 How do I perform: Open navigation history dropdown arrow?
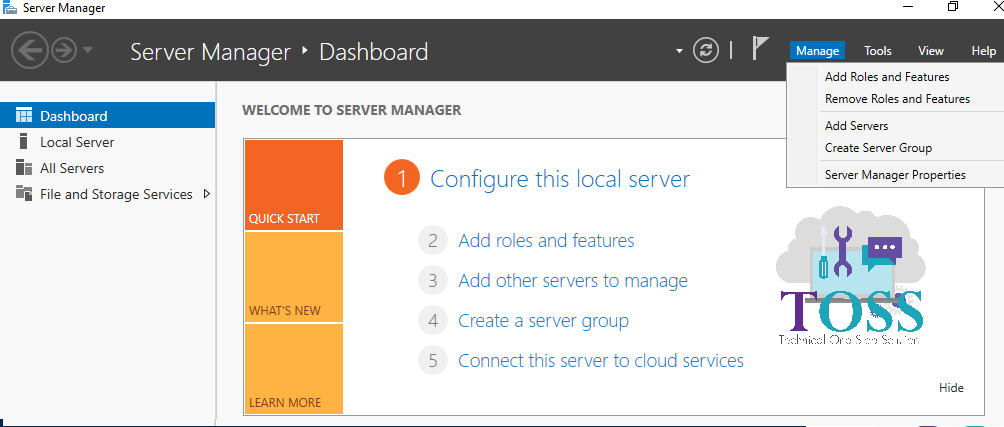(88, 51)
